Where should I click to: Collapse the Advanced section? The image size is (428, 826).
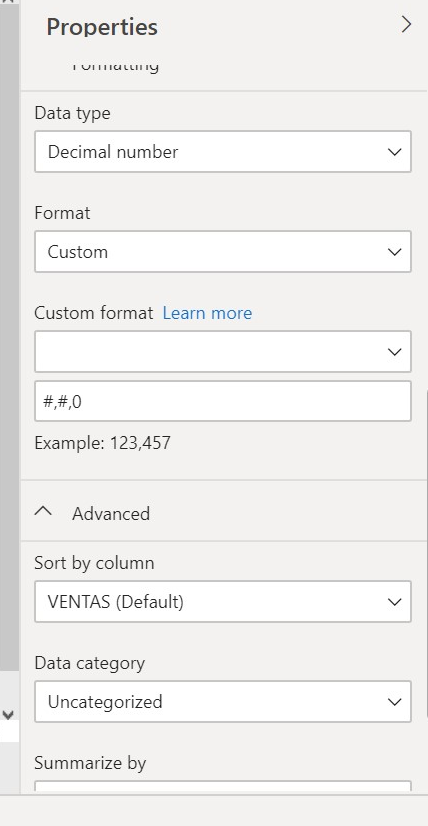[44, 513]
